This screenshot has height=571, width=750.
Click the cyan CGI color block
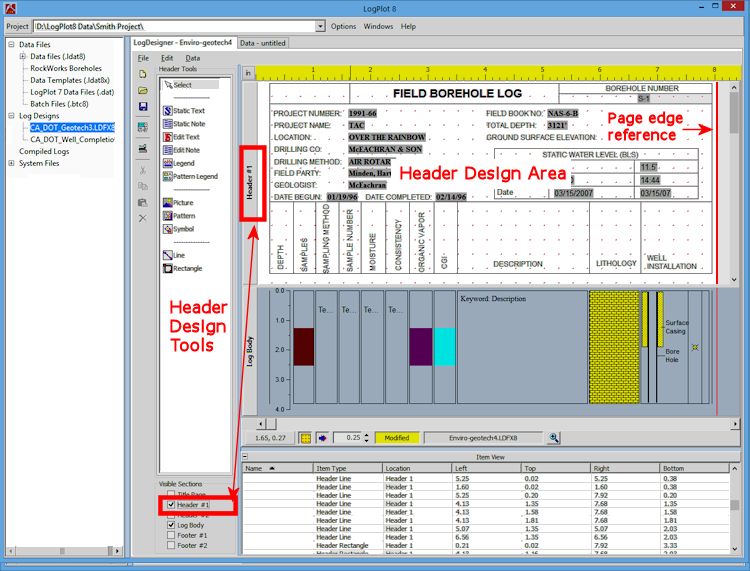(x=445, y=347)
